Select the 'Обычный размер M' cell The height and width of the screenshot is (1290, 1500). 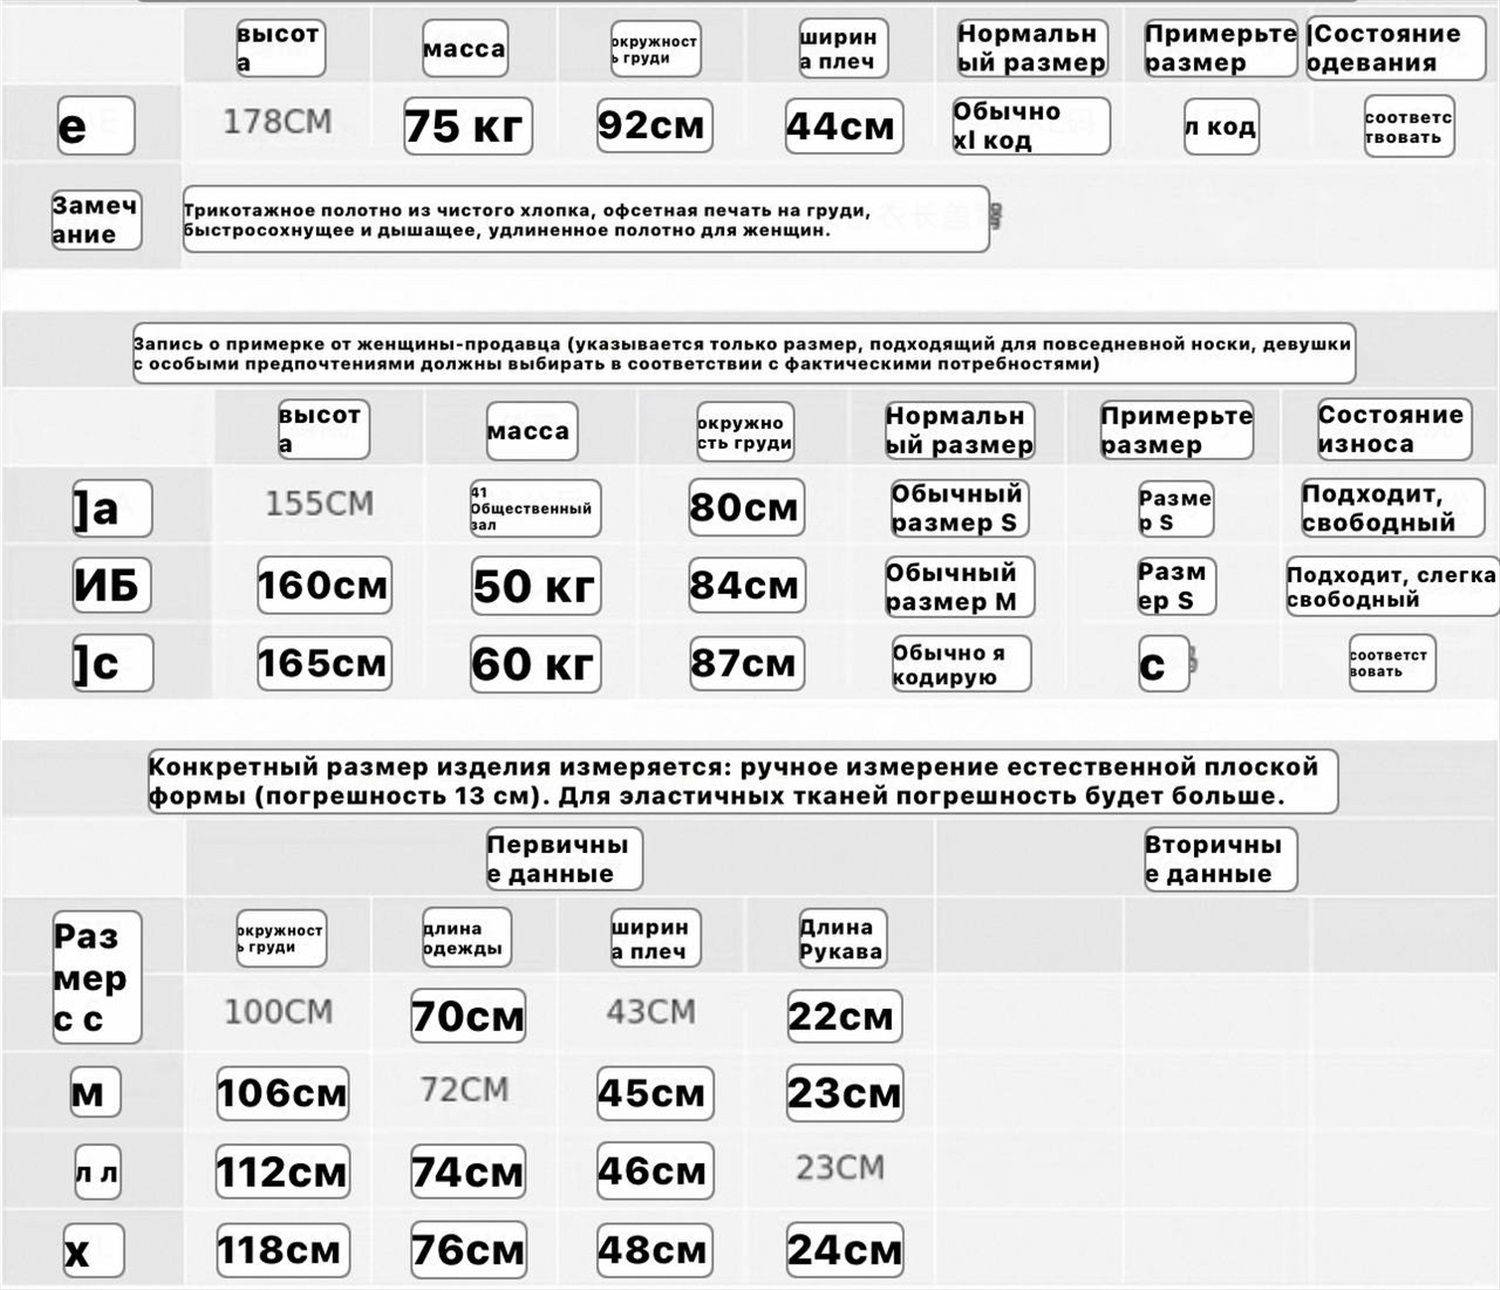click(959, 587)
